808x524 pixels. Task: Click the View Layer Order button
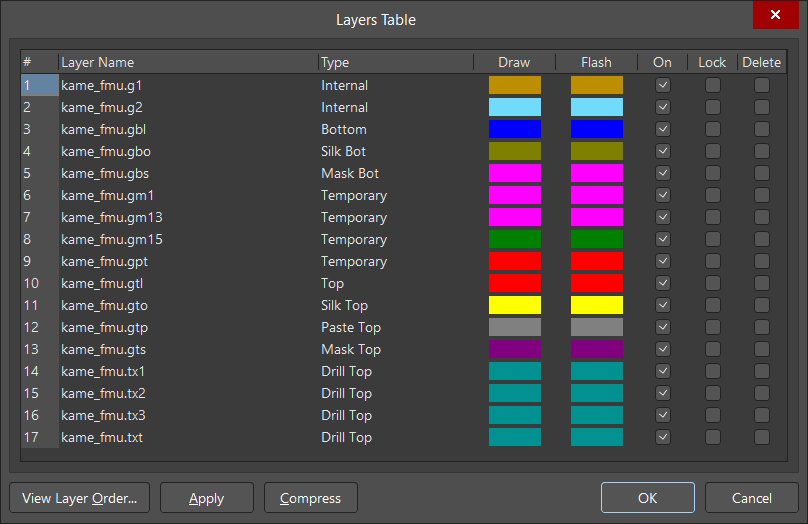[79, 498]
